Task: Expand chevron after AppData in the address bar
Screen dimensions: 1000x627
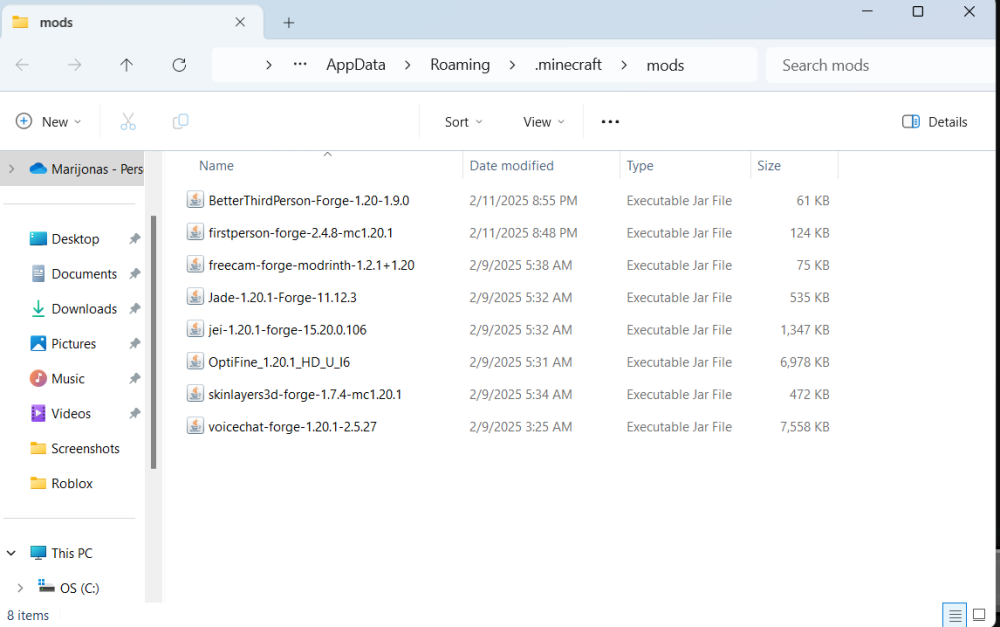Action: coord(408,65)
